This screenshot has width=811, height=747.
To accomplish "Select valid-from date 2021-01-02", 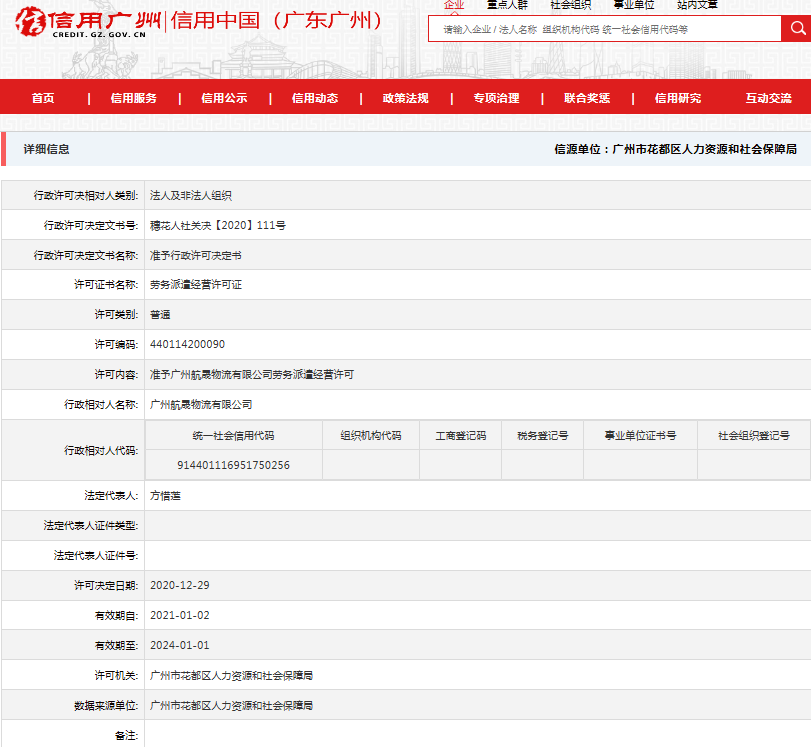I will click(x=180, y=616).
